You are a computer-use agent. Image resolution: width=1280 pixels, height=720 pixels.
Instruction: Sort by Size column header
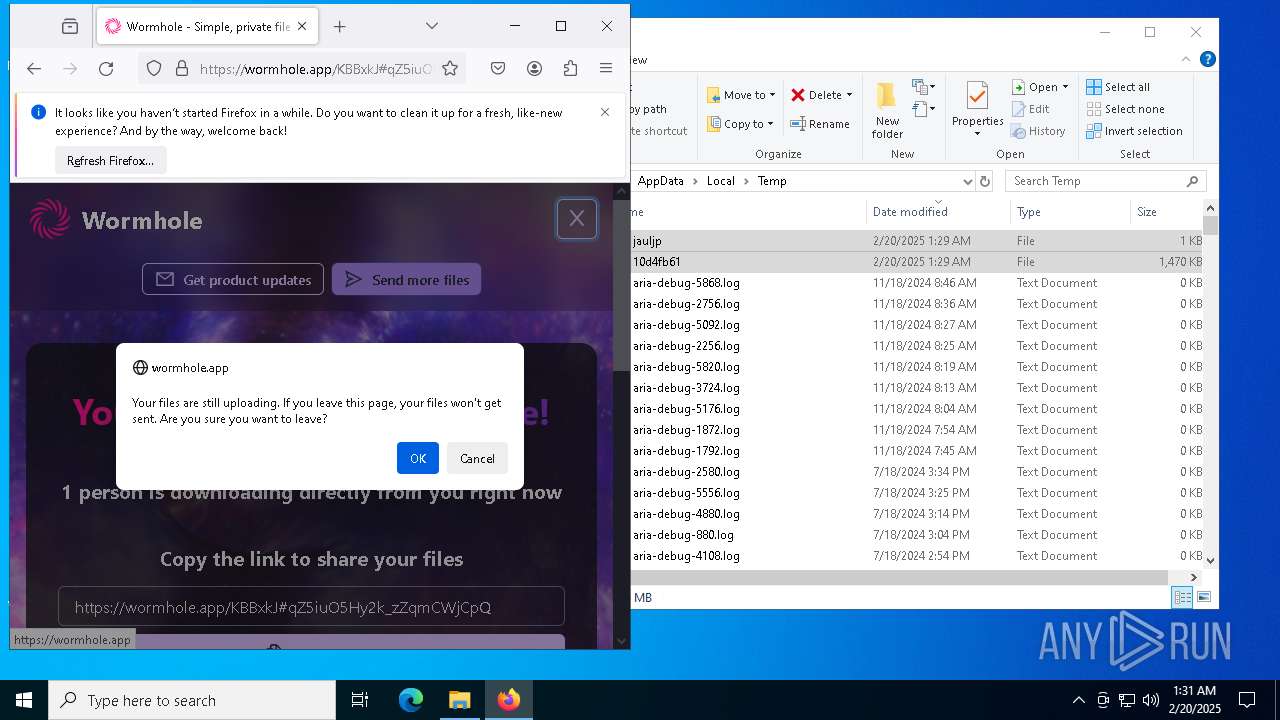(x=1165, y=212)
